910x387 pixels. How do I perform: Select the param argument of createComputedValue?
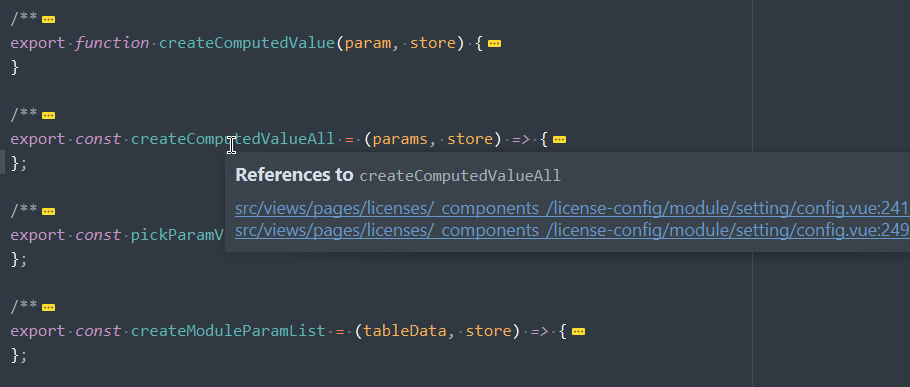pyautogui.click(x=368, y=43)
